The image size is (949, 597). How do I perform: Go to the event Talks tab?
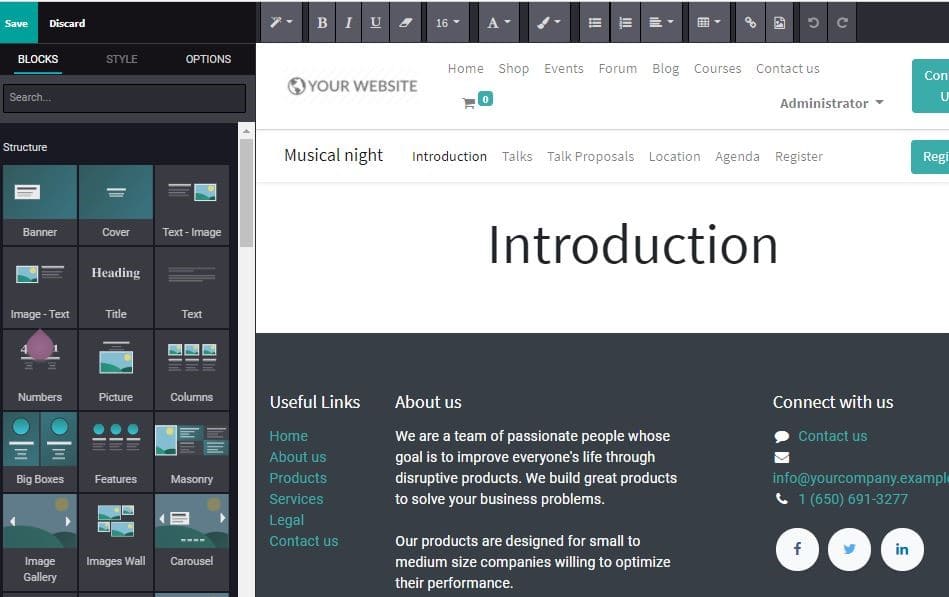517,156
